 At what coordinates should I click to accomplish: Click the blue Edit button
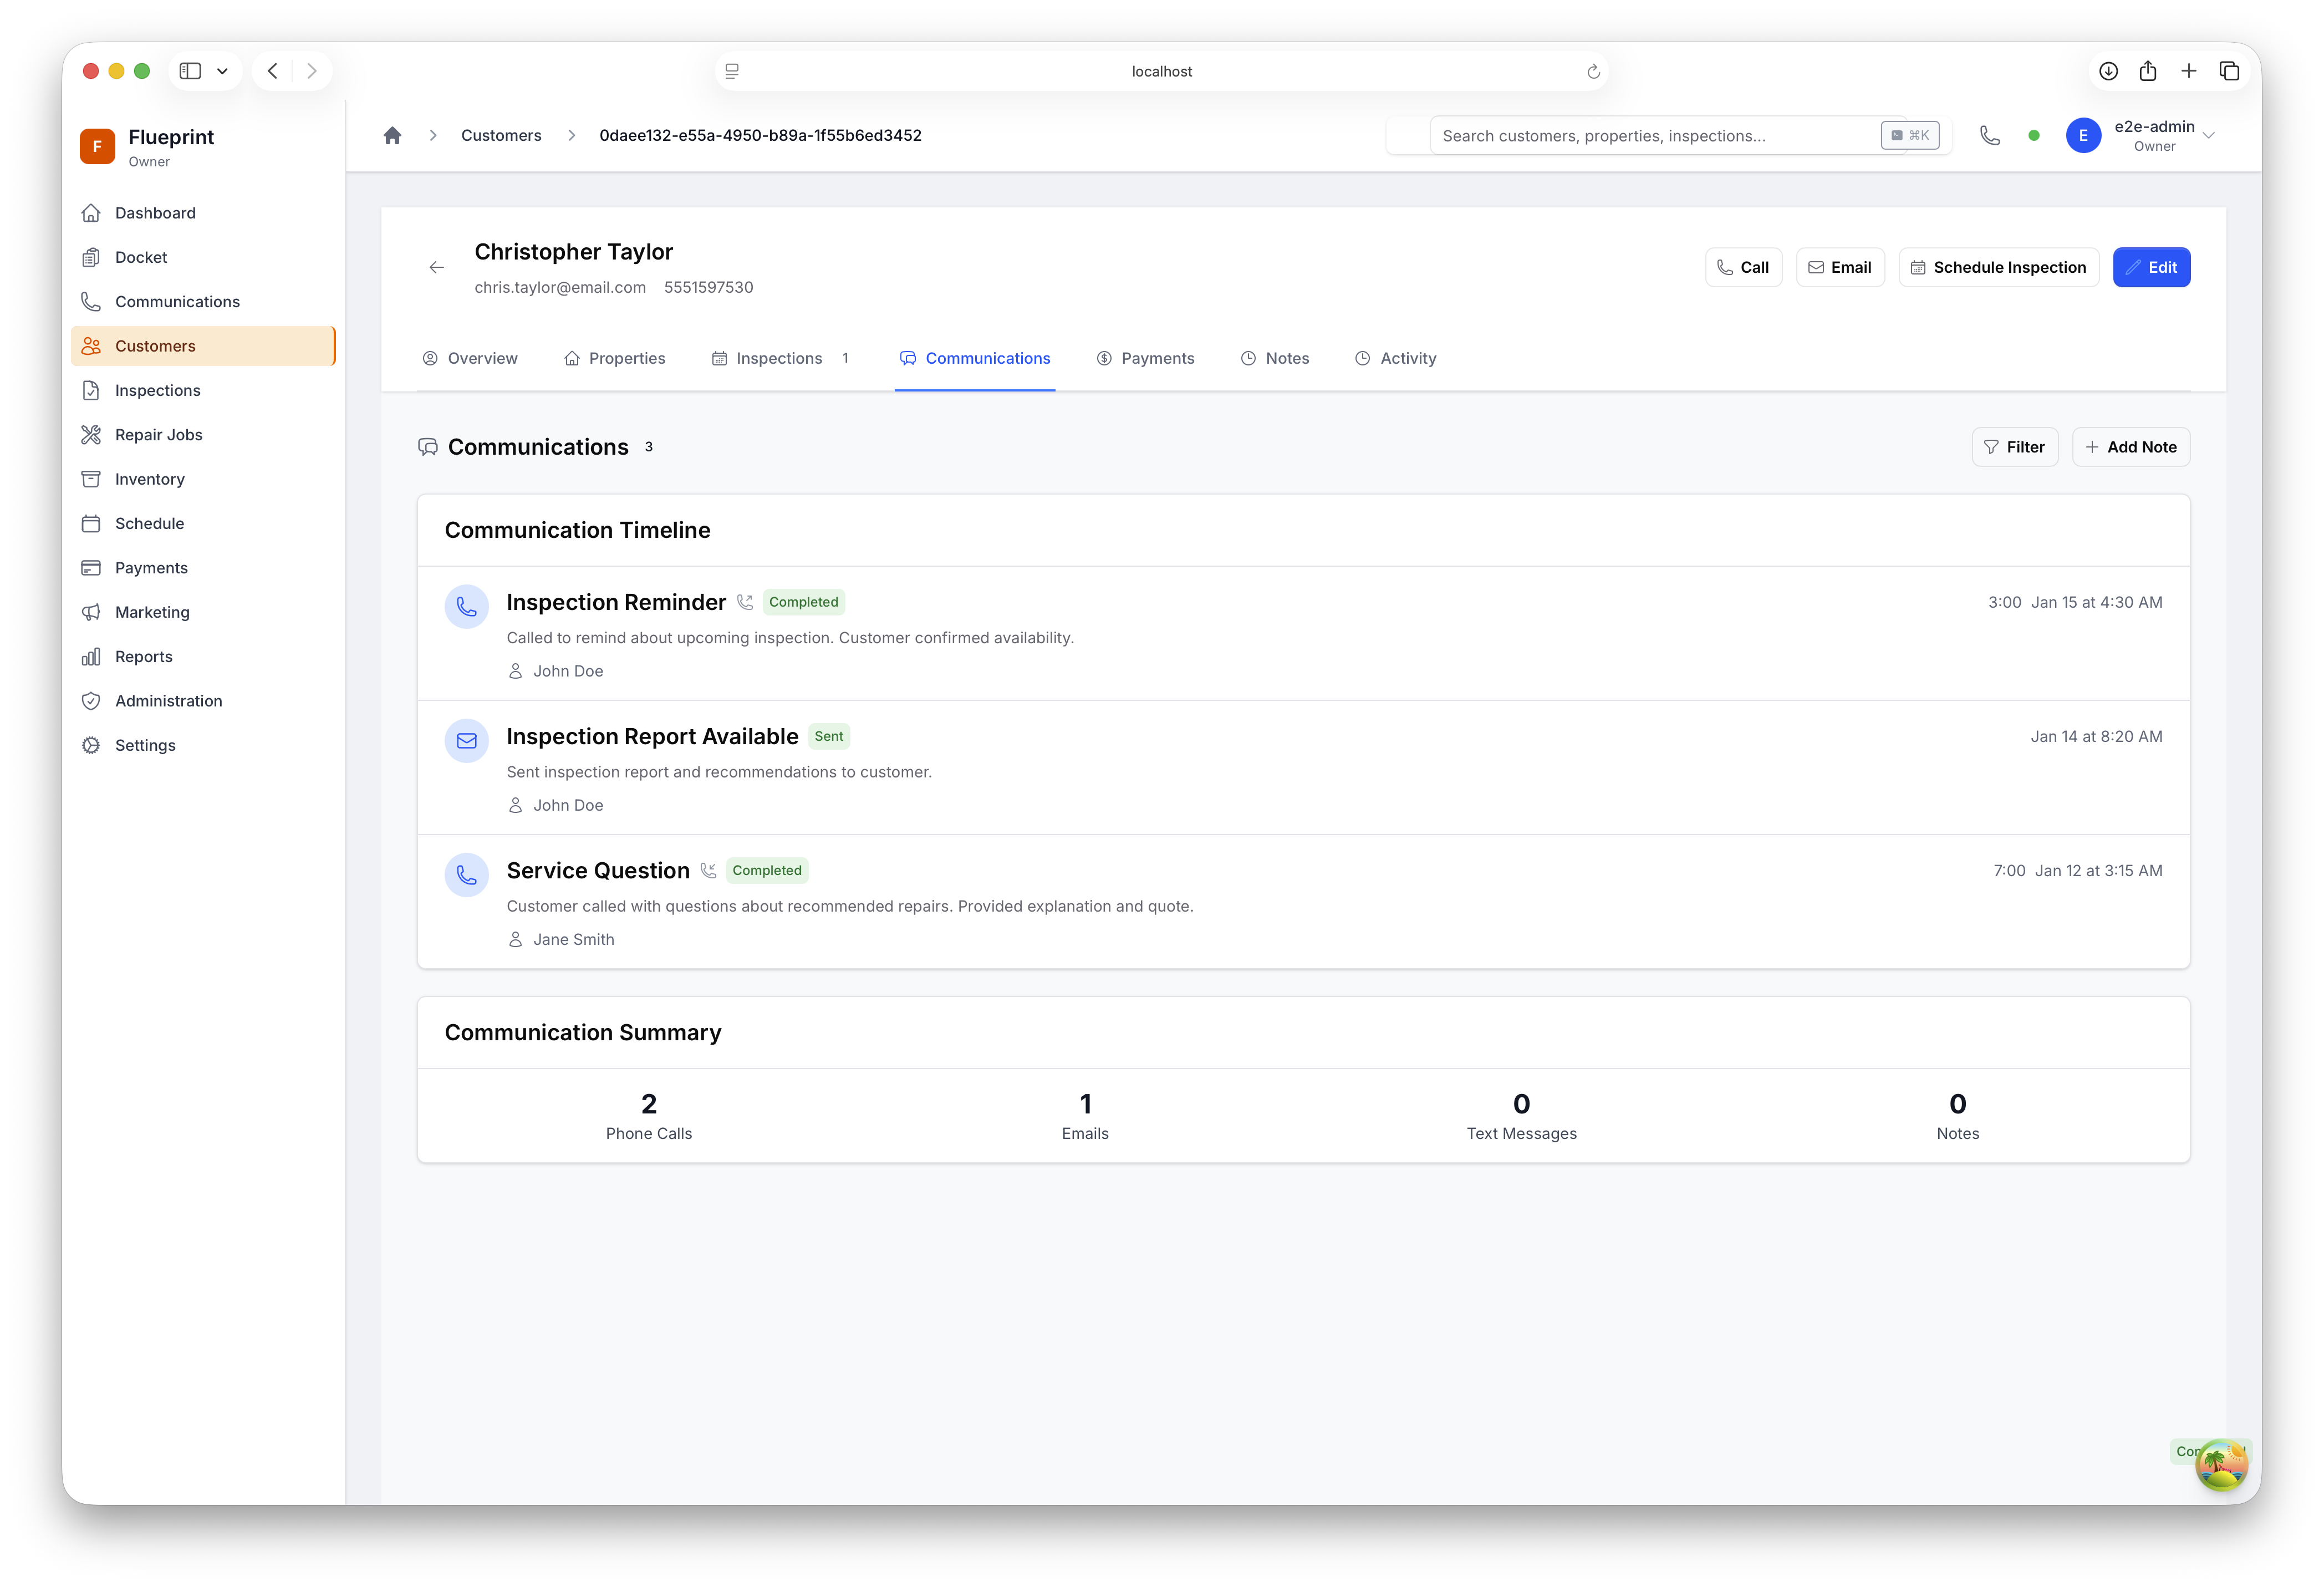2151,267
